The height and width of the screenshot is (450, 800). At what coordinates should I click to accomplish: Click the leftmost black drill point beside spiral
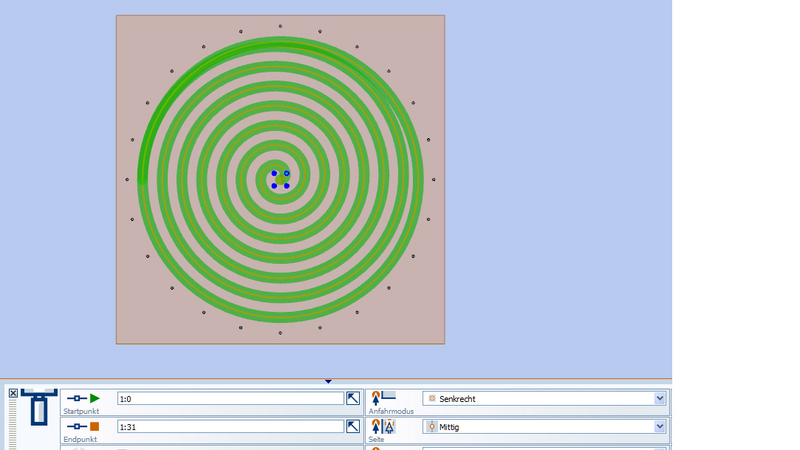point(127,180)
